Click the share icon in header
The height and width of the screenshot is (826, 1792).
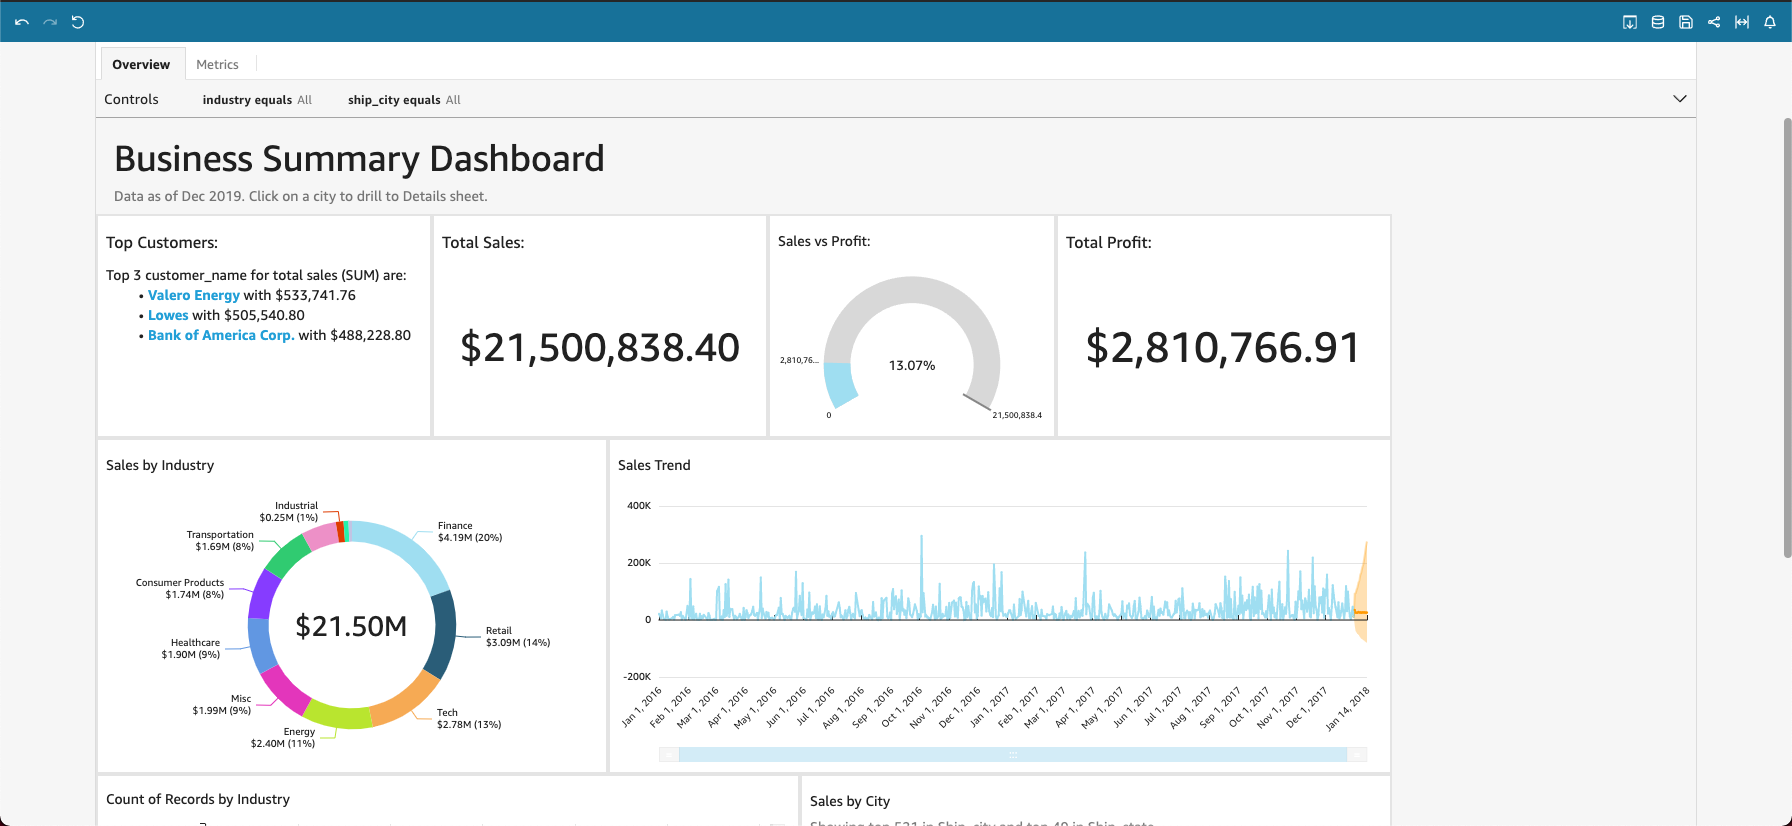click(1714, 22)
